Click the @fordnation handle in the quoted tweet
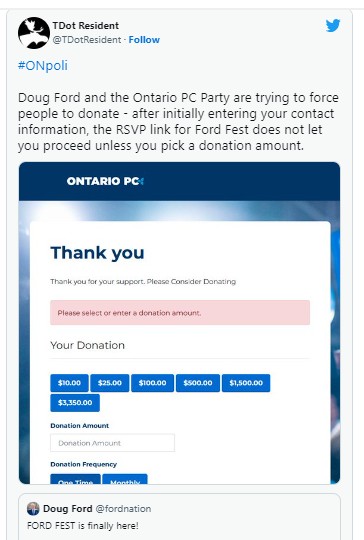Image resolution: width=364 pixels, height=540 pixels. (123, 509)
